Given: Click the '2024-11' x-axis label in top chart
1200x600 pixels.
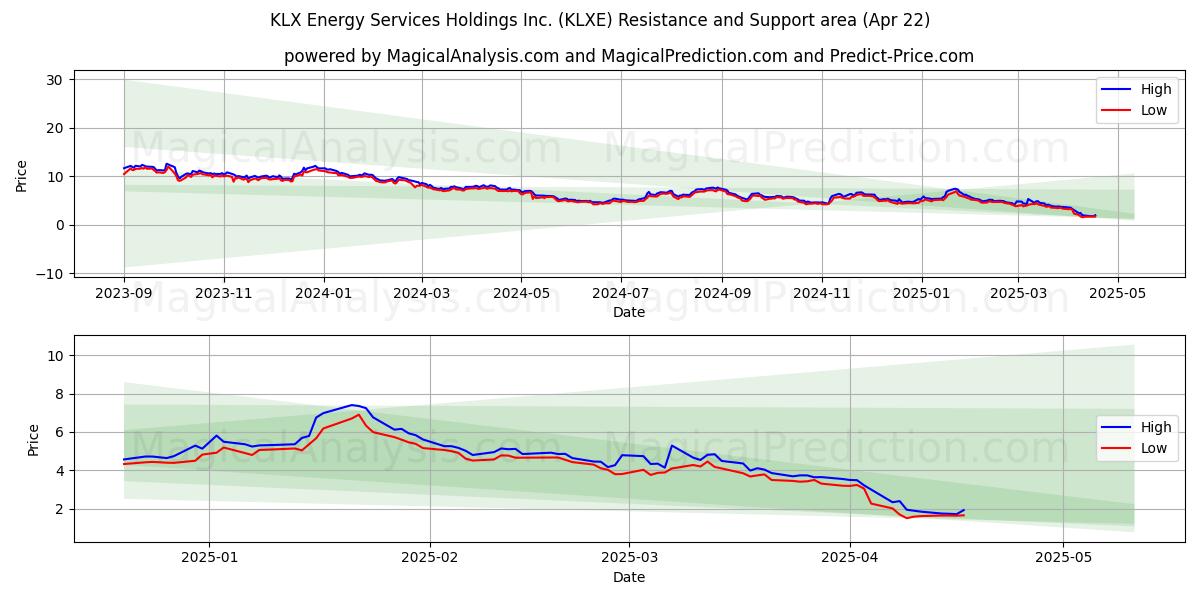Looking at the screenshot, I should tap(821, 295).
